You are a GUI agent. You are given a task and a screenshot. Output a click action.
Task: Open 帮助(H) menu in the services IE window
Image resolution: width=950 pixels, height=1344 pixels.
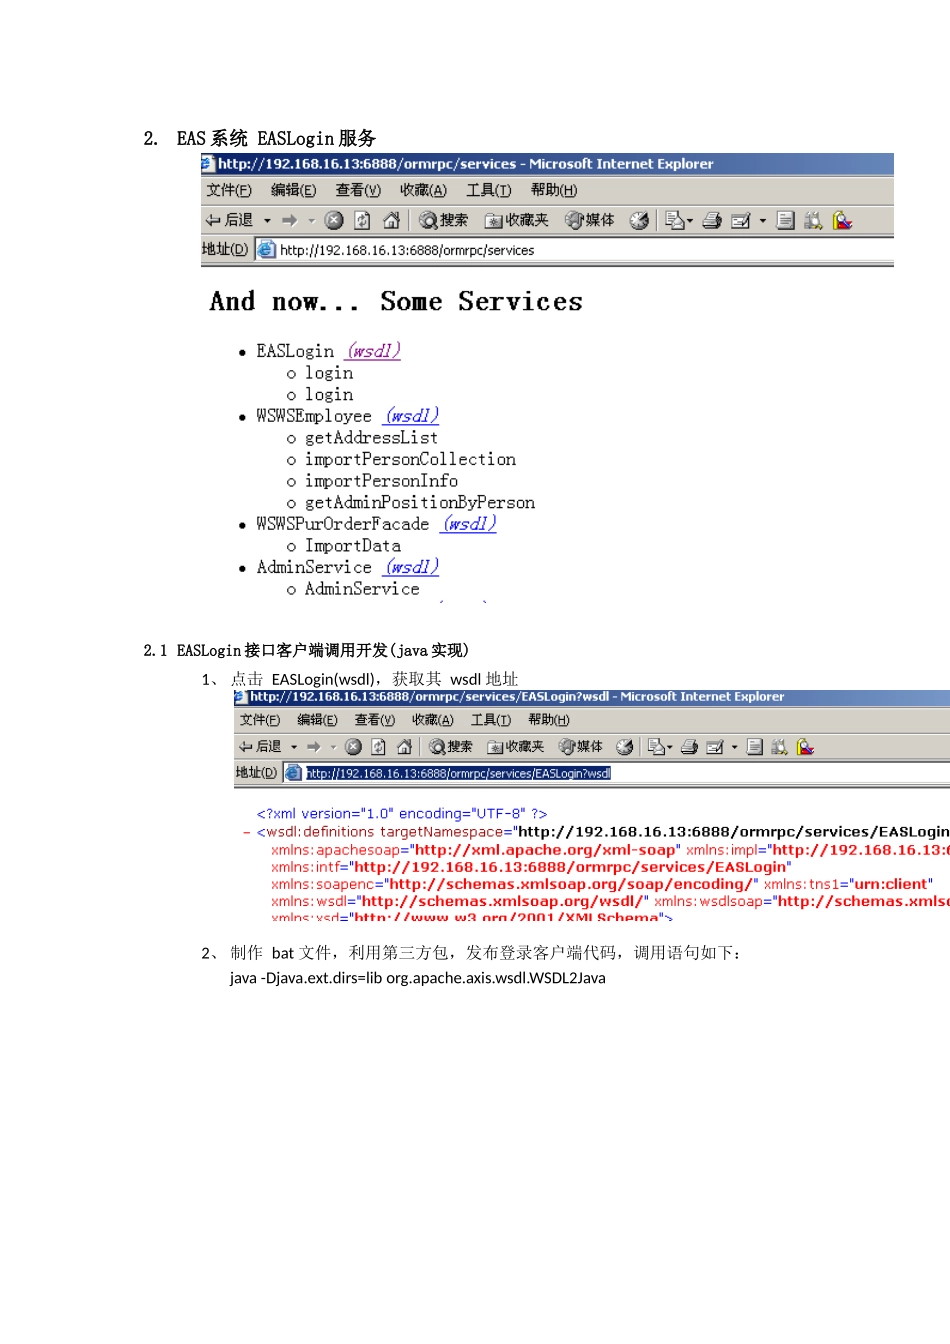(554, 190)
